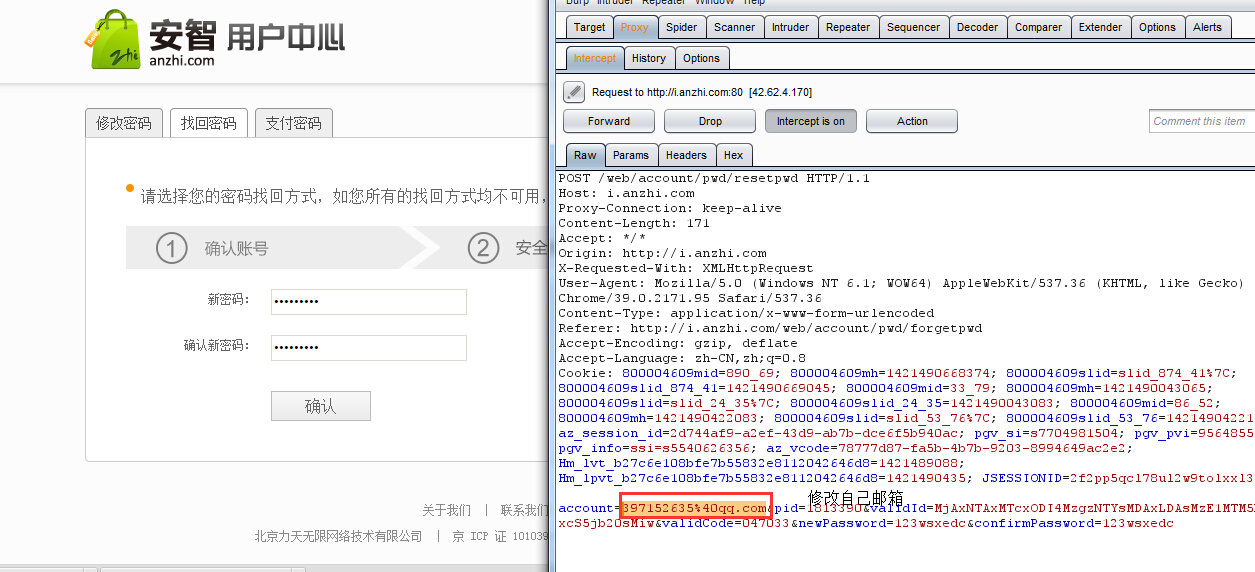
Task: Open the proxy Options sub-tab beside History
Action: (x=701, y=58)
